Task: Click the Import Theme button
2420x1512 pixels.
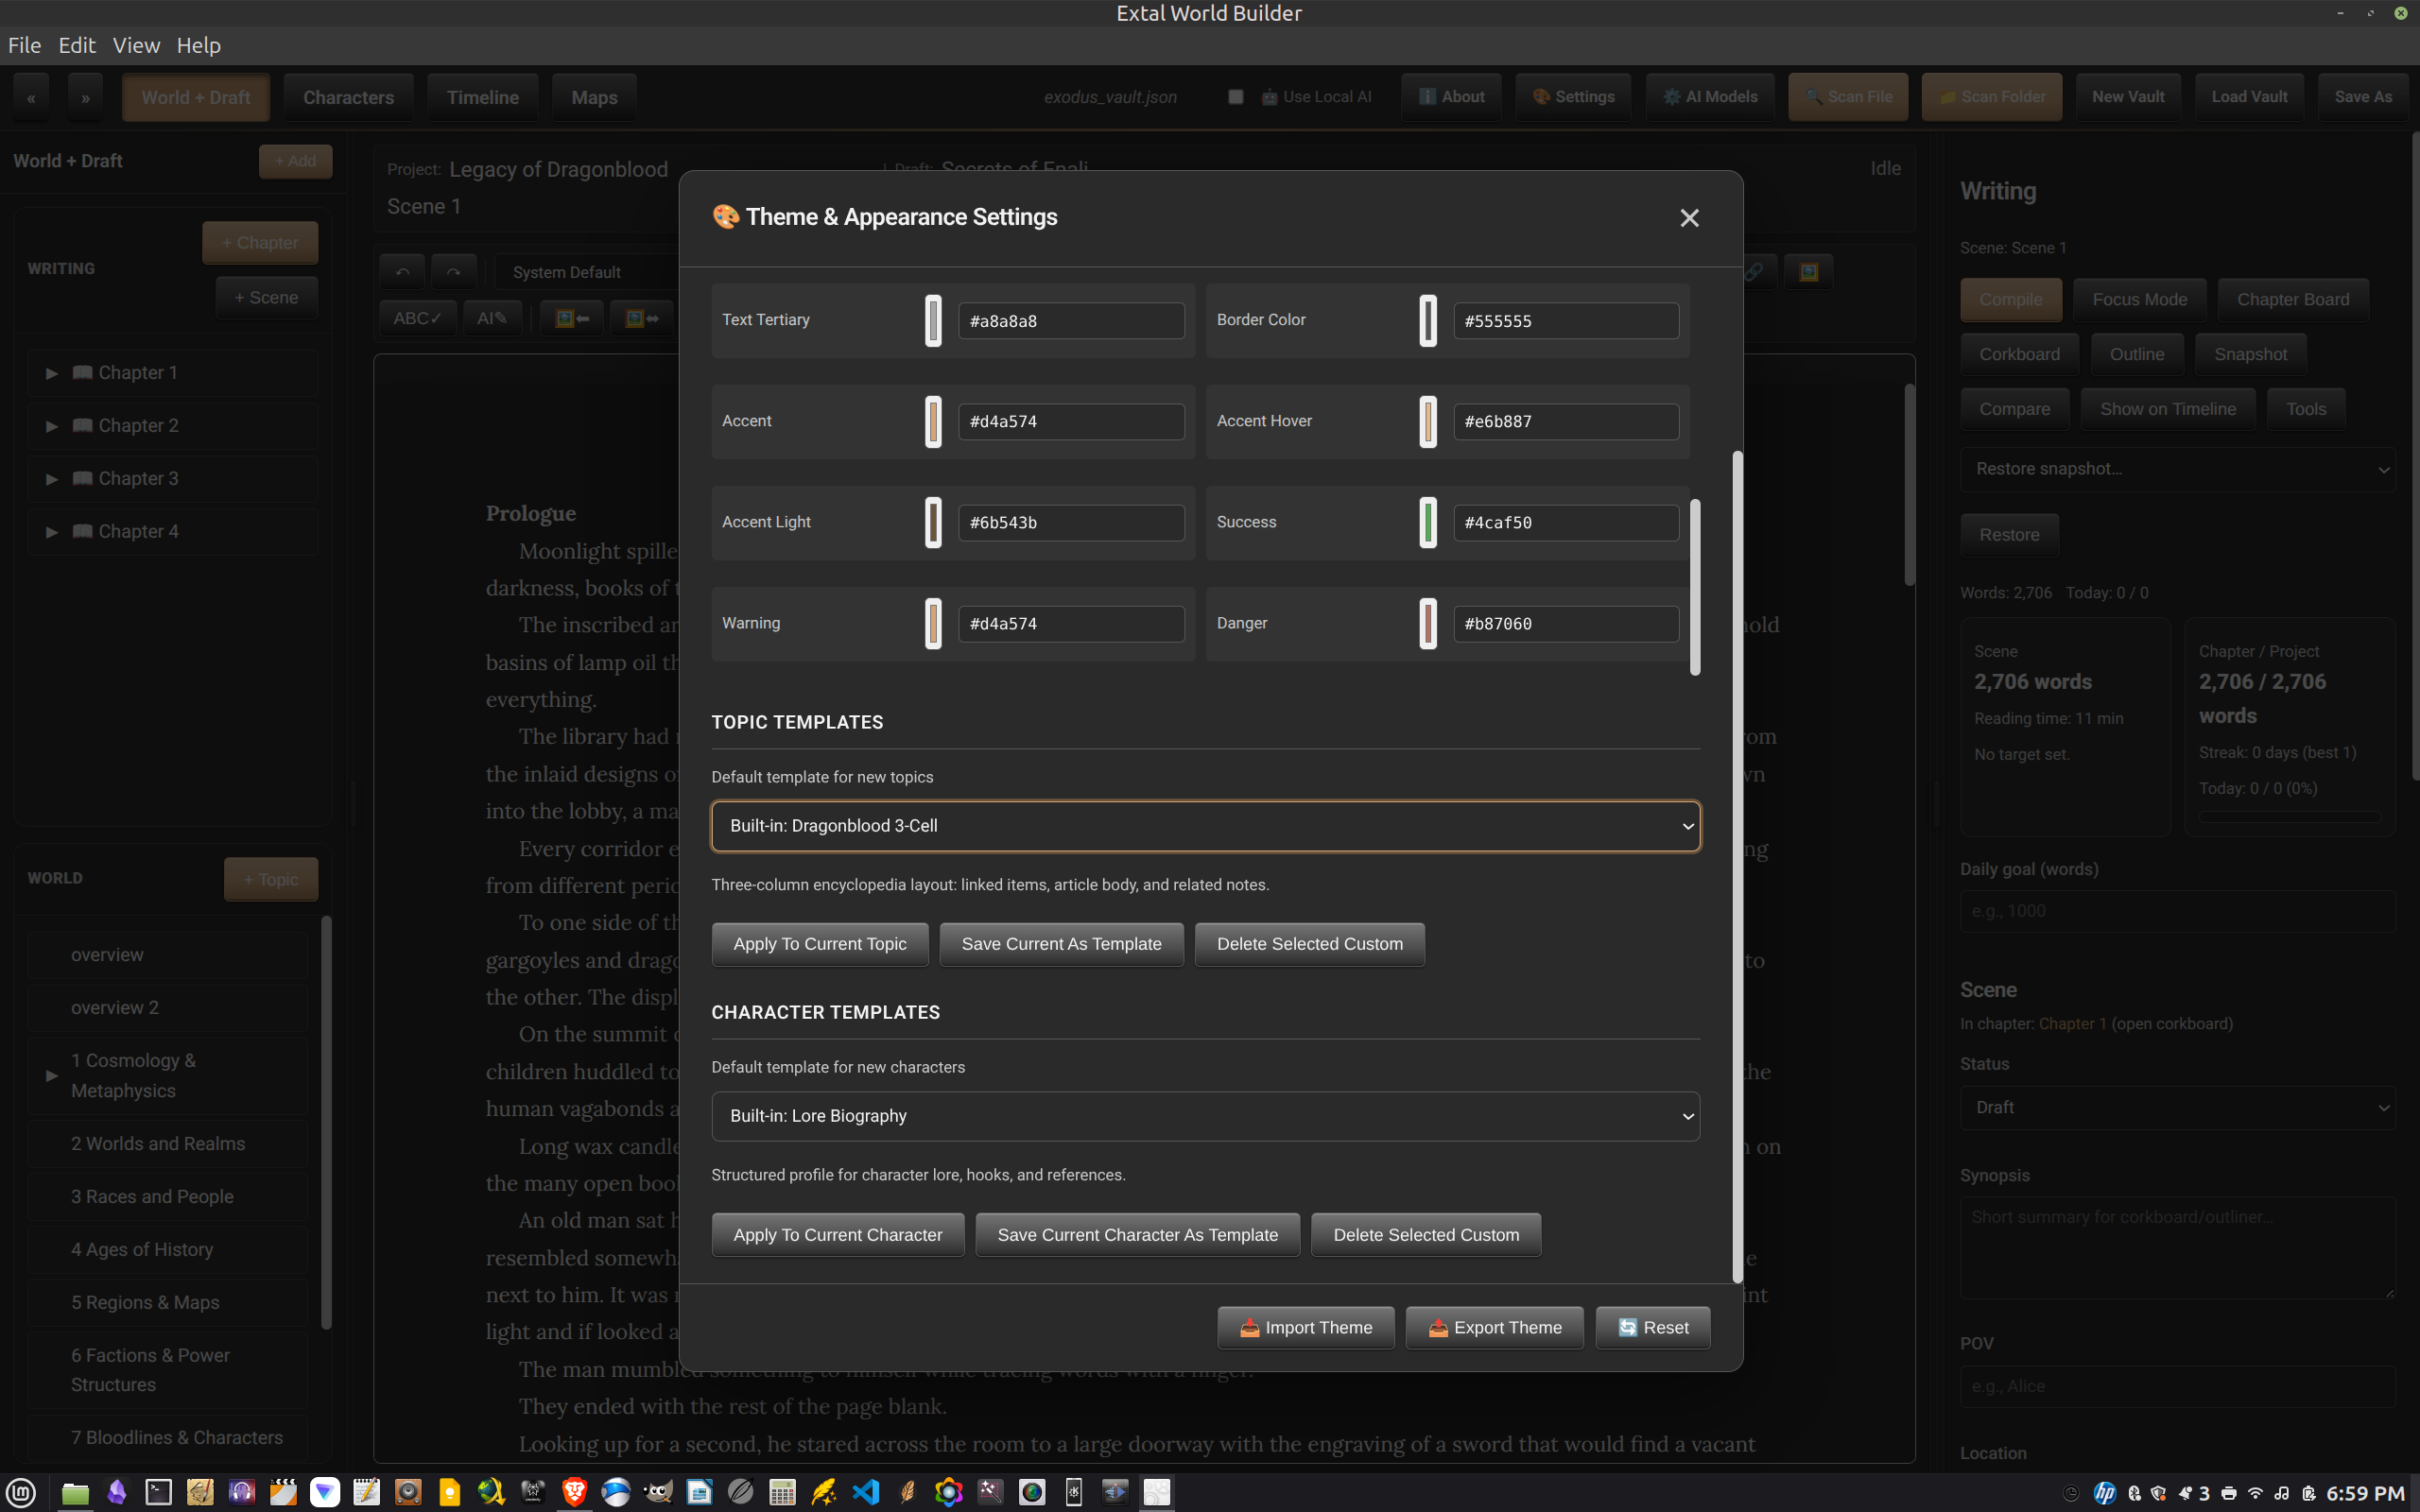Action: [1306, 1327]
